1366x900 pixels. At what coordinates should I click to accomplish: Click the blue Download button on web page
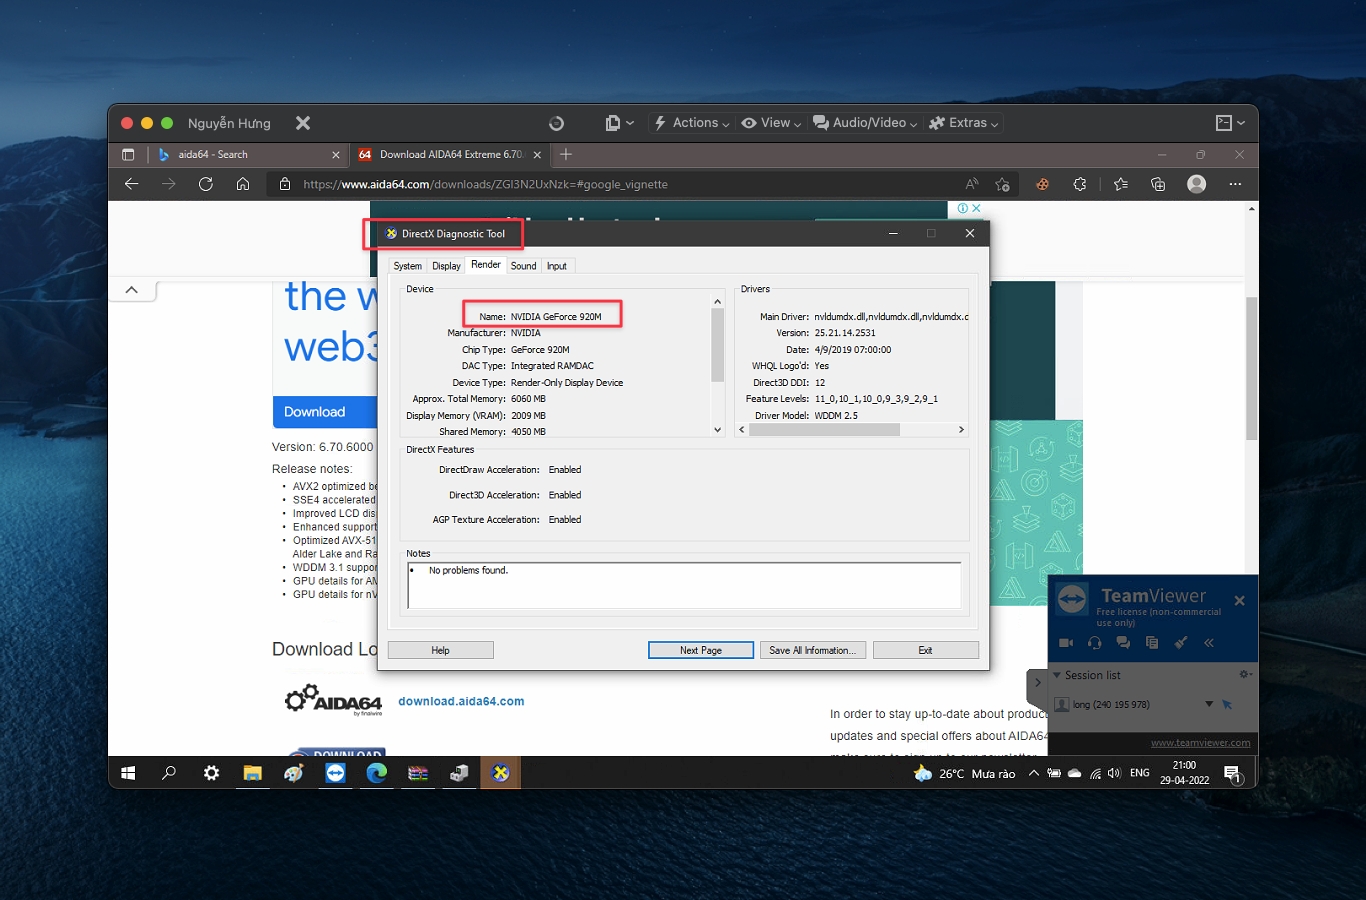(x=323, y=412)
